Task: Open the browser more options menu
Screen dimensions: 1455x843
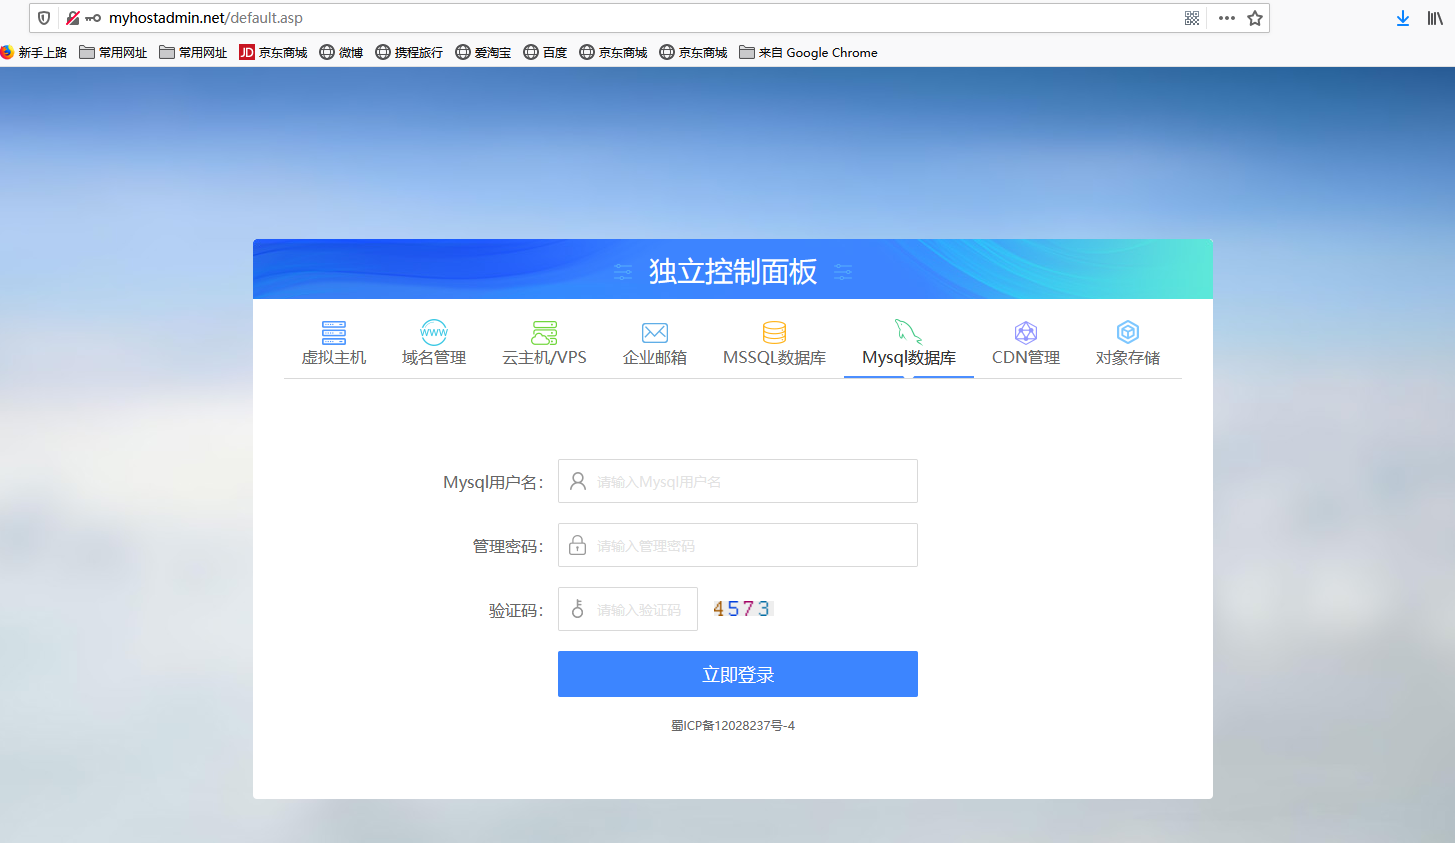Action: [x=1226, y=17]
